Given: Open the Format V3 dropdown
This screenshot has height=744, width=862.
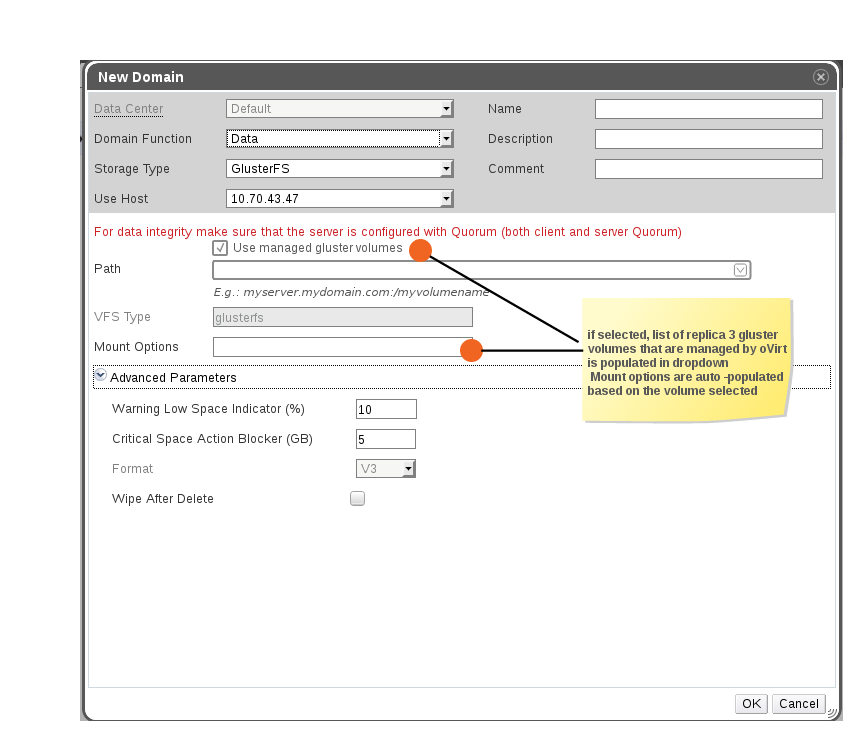Looking at the screenshot, I should coord(408,469).
